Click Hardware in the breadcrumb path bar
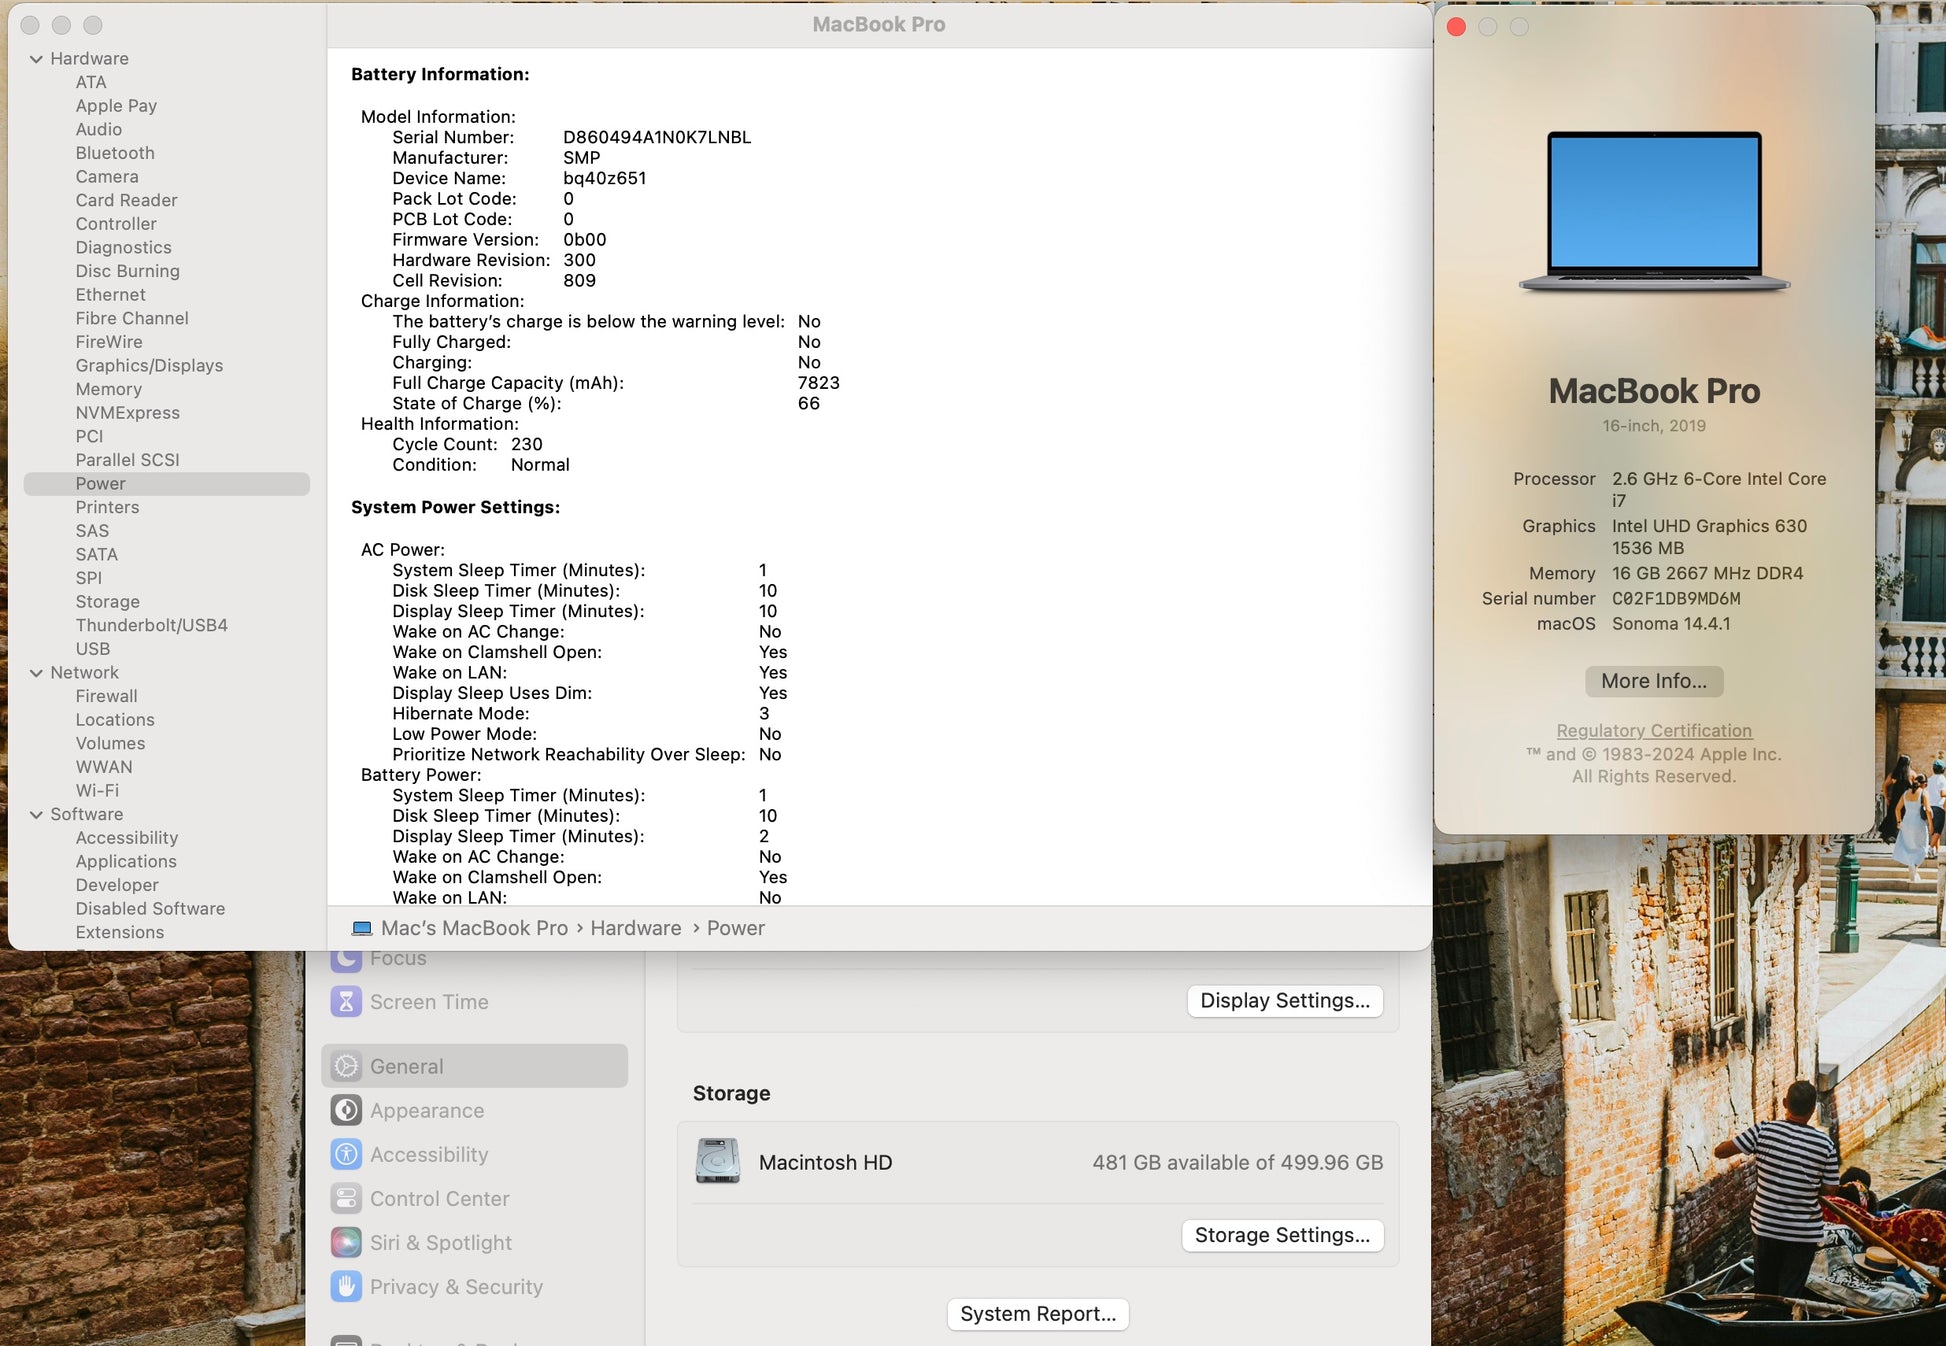Screen dimensions: 1946x1346 tap(635, 928)
